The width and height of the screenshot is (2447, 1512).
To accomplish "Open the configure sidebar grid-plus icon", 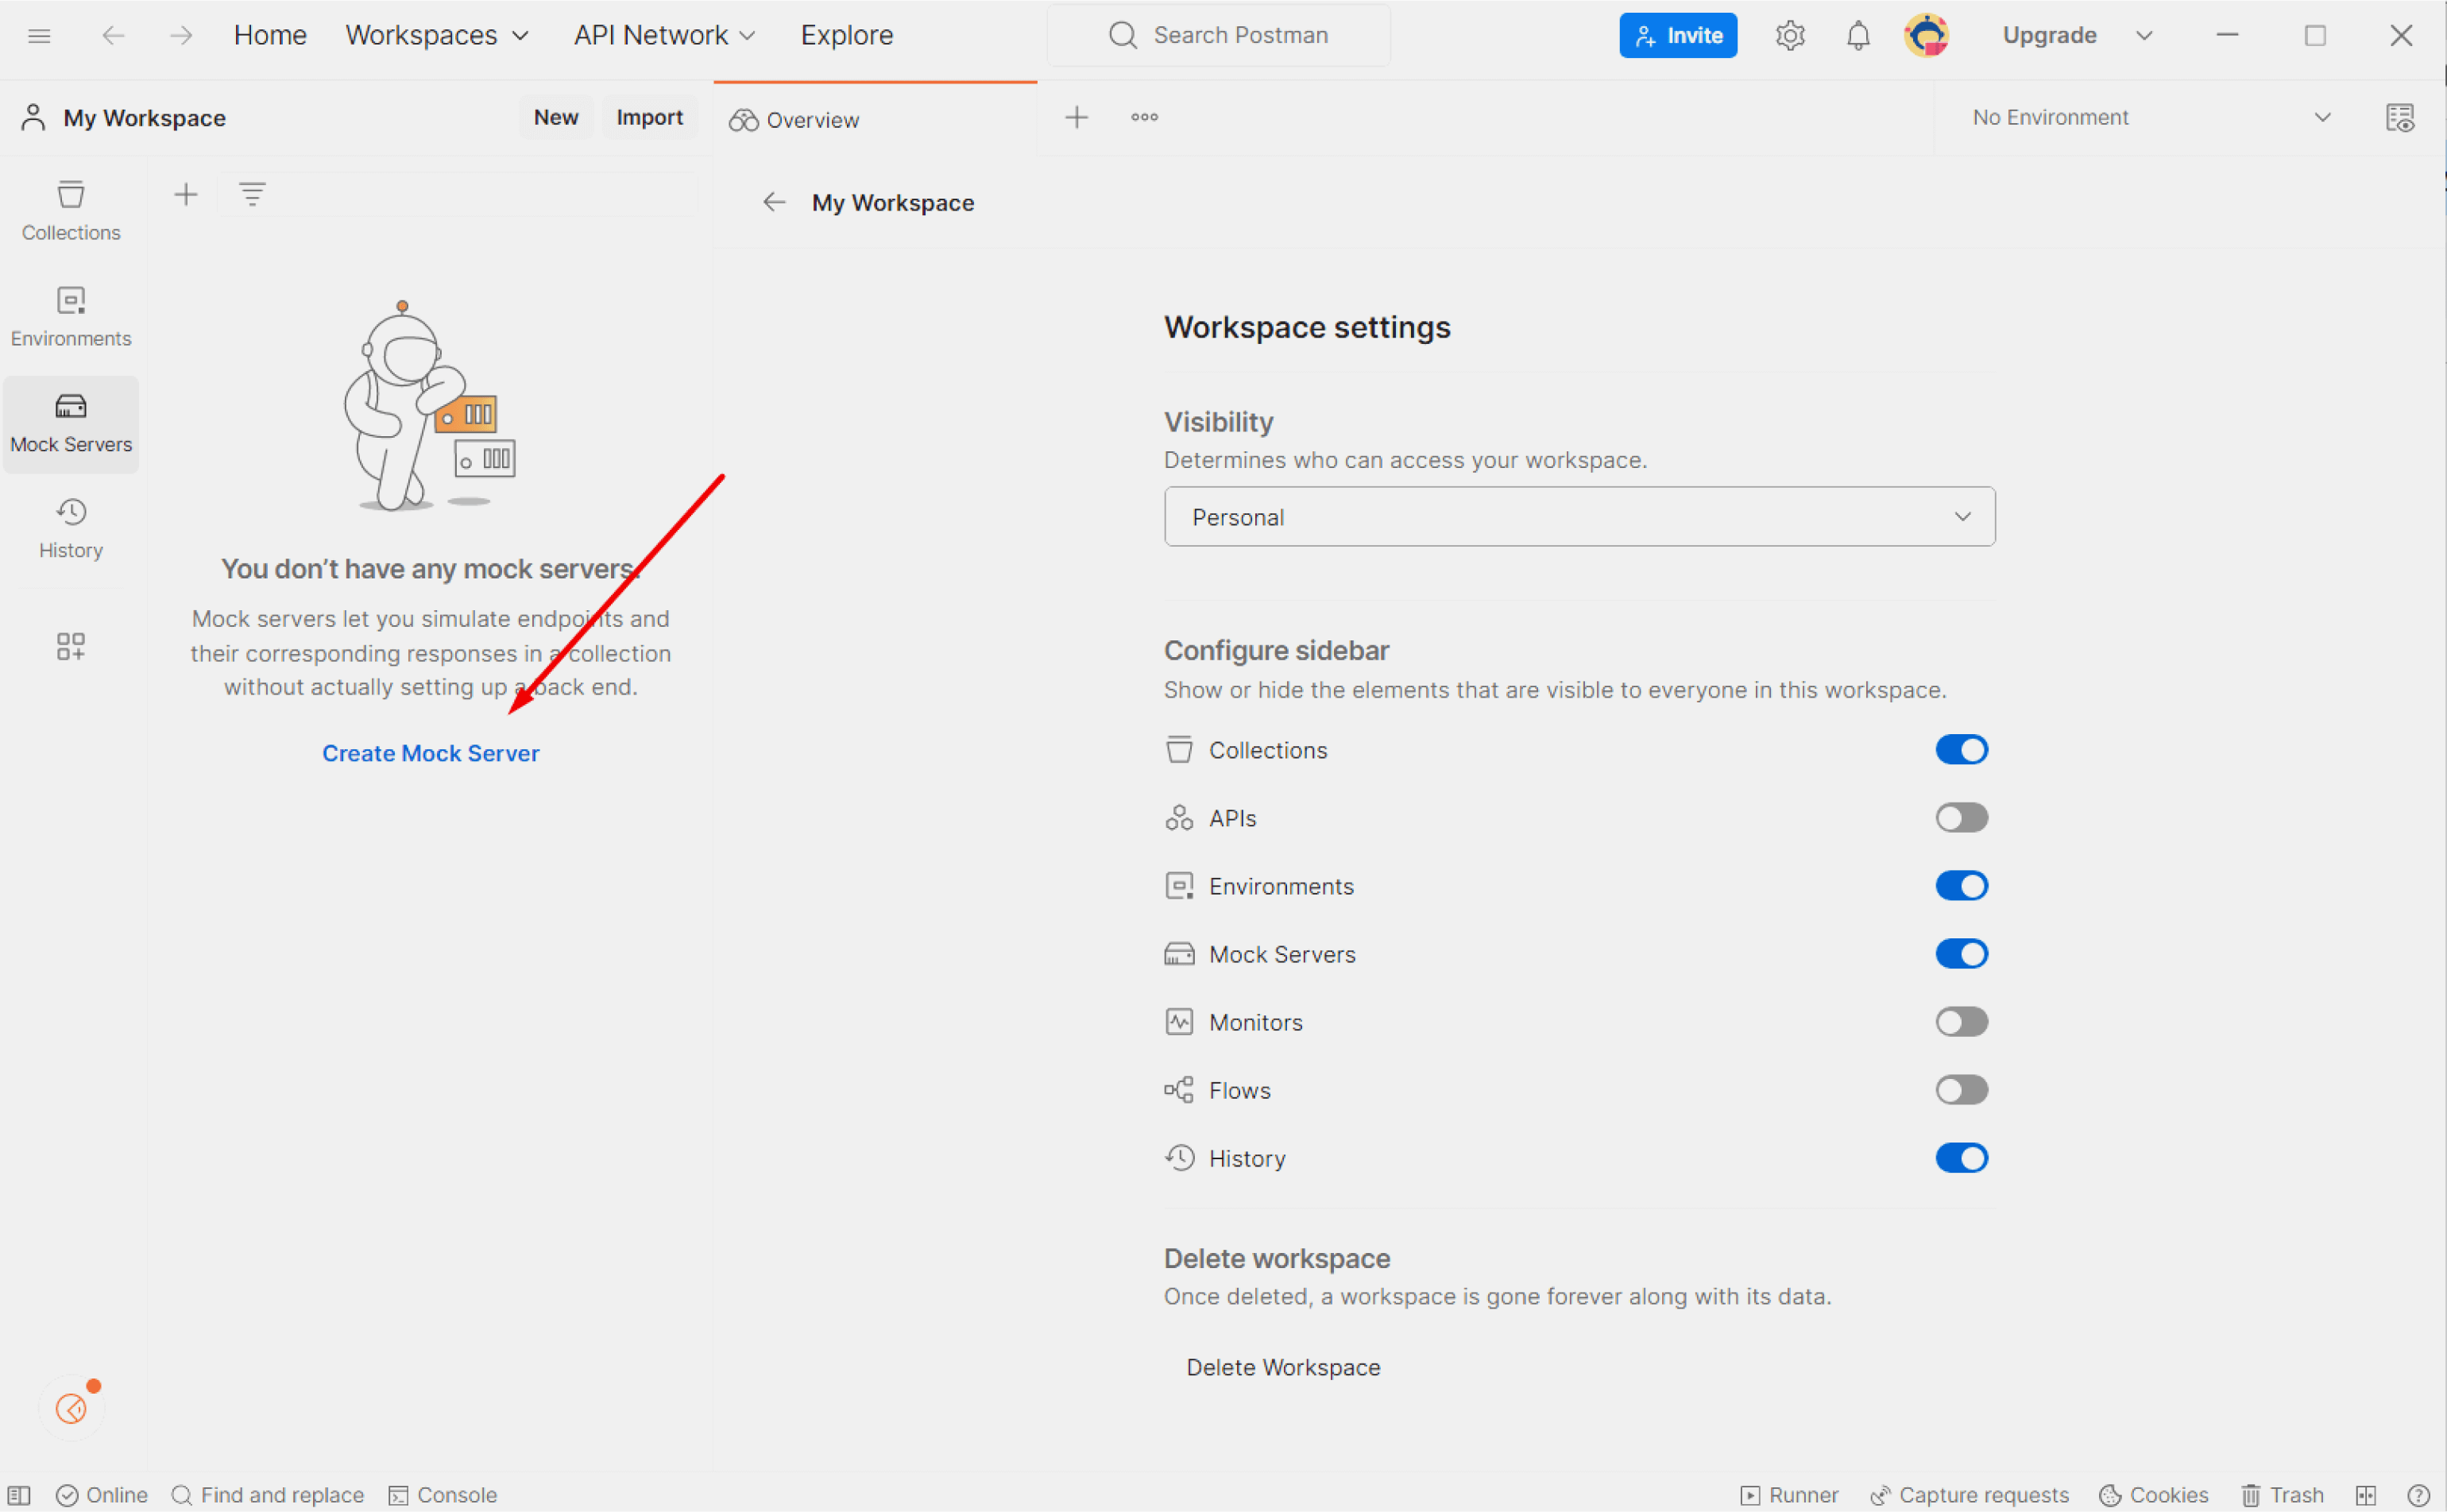I will pyautogui.click(x=71, y=646).
